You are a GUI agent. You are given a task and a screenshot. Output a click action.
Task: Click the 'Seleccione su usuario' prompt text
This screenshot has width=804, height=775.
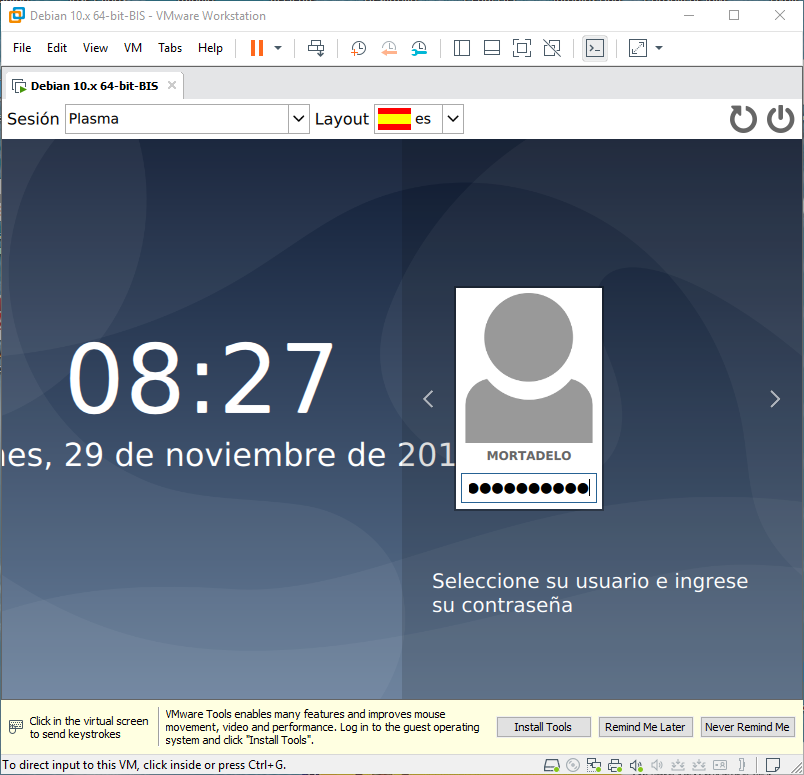point(590,593)
